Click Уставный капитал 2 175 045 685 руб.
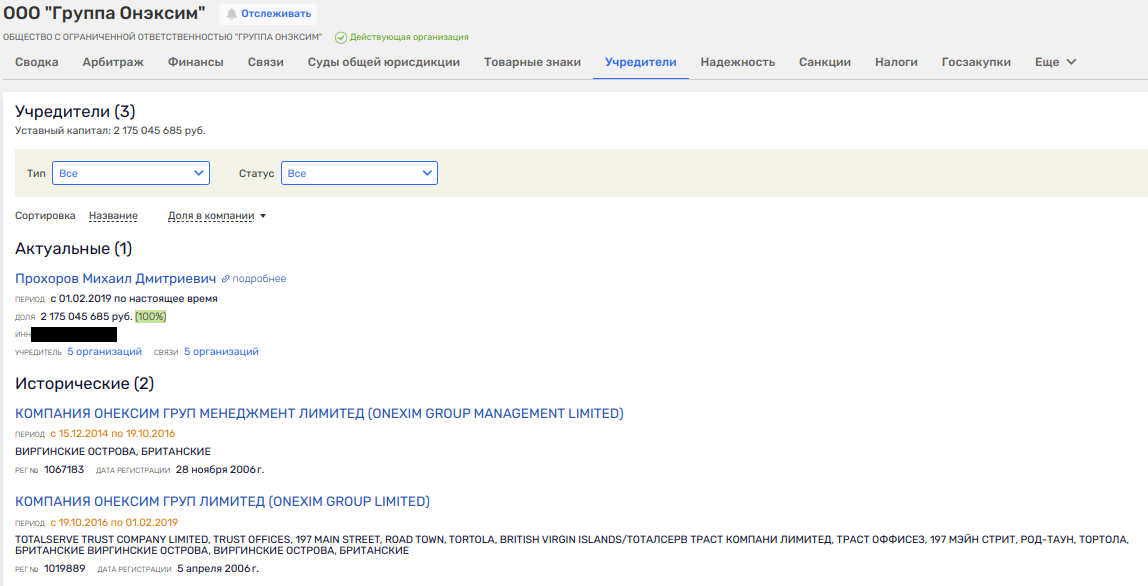This screenshot has width=1148, height=586. point(110,131)
